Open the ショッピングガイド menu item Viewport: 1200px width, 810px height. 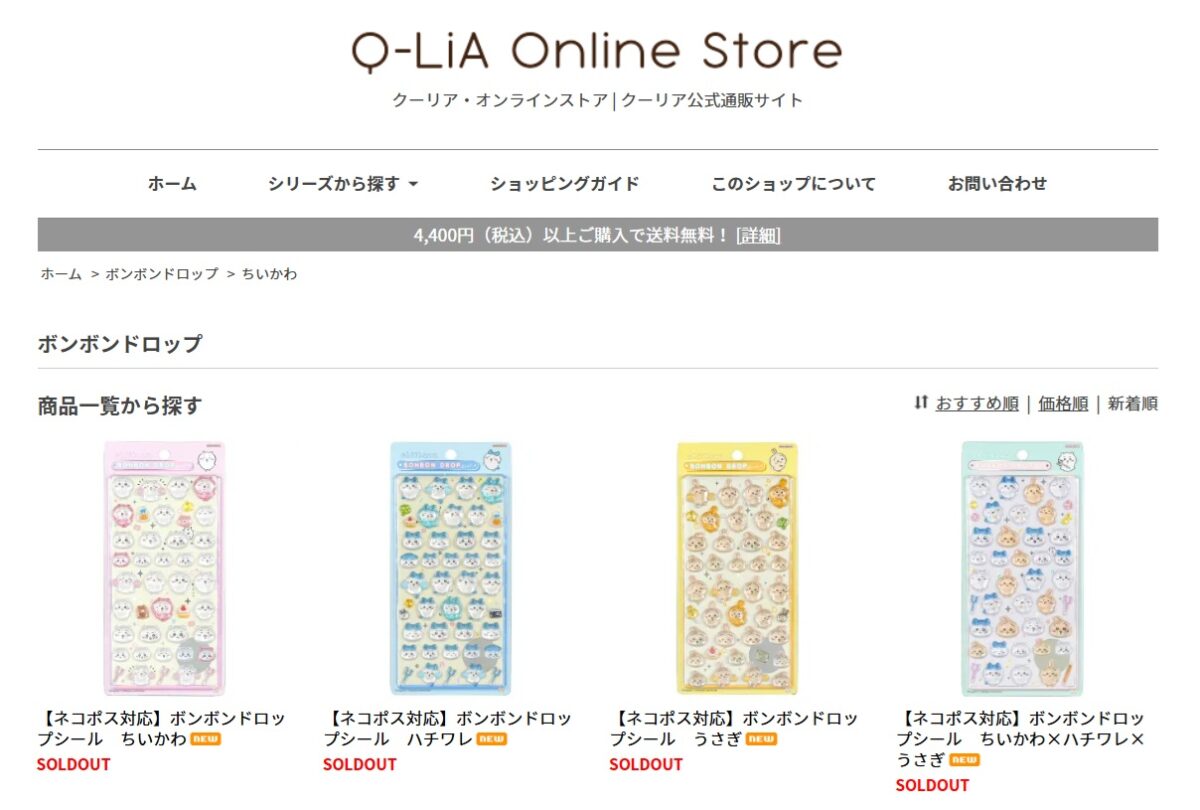pyautogui.click(x=564, y=184)
